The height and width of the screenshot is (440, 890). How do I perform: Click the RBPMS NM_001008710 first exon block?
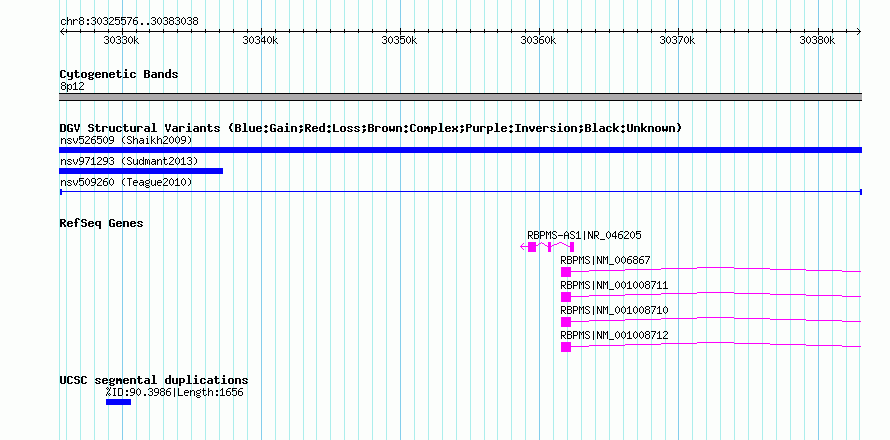[x=565, y=322]
